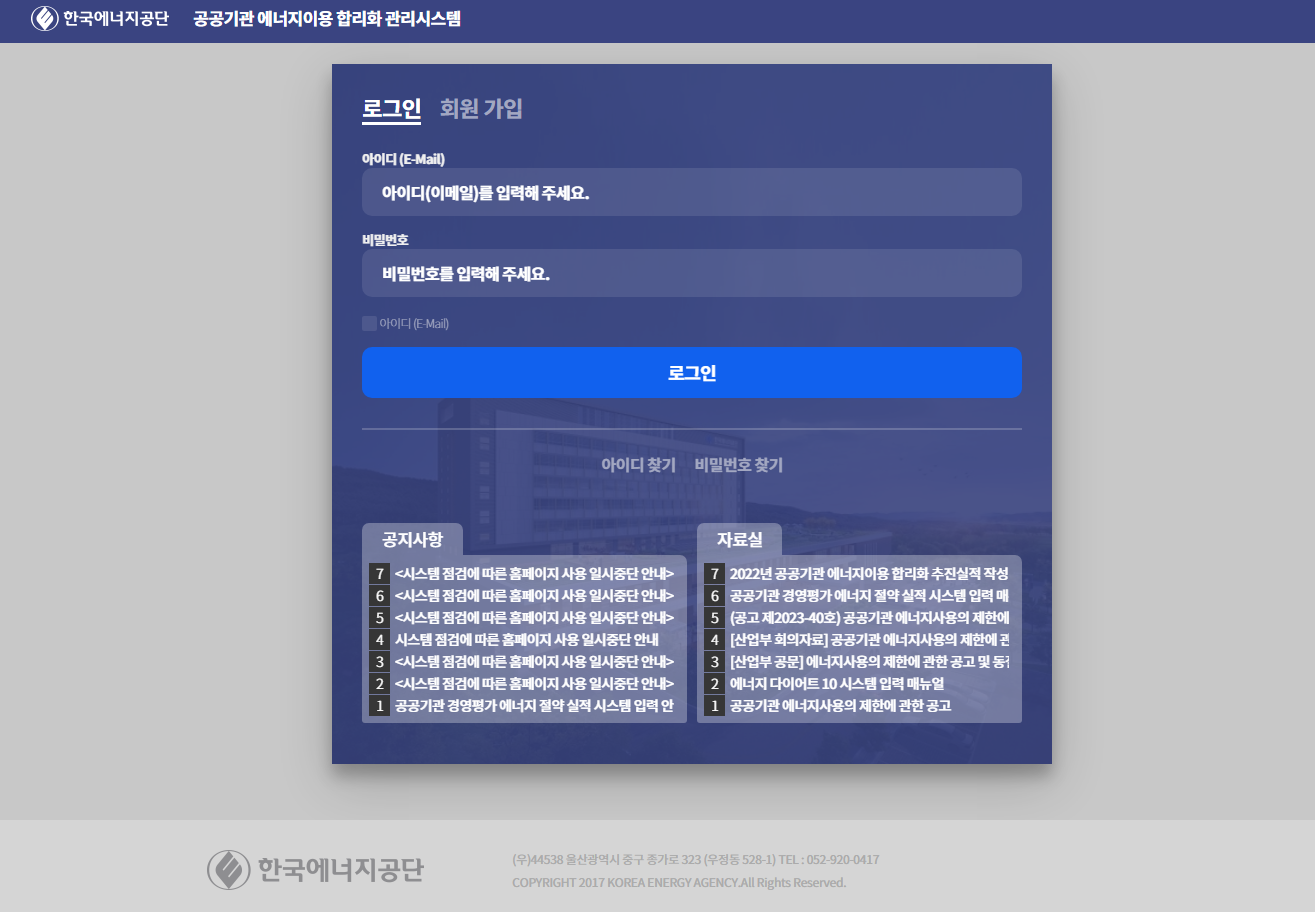Click the number 7 badge in 공지사항 list
1315x912 pixels.
click(x=379, y=573)
